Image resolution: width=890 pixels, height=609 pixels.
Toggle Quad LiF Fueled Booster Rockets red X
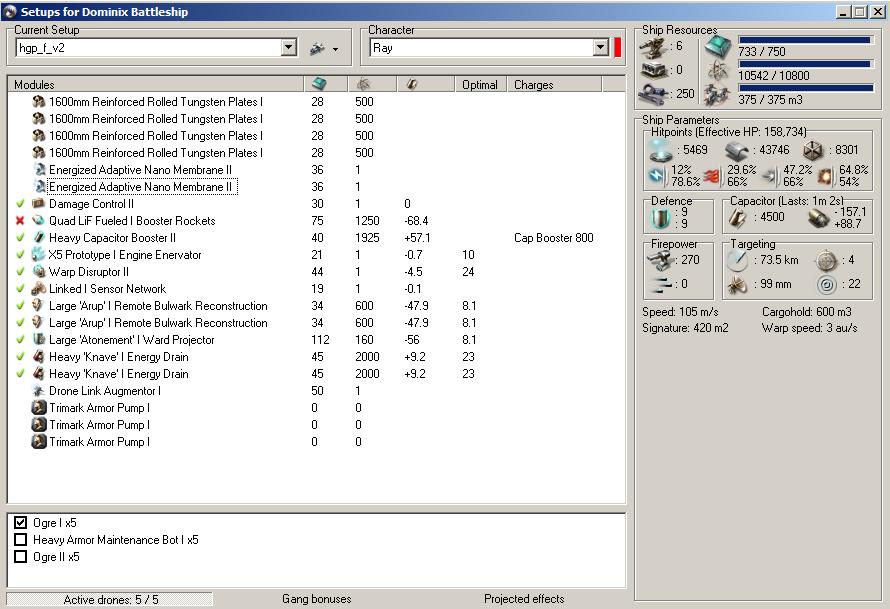pos(20,220)
